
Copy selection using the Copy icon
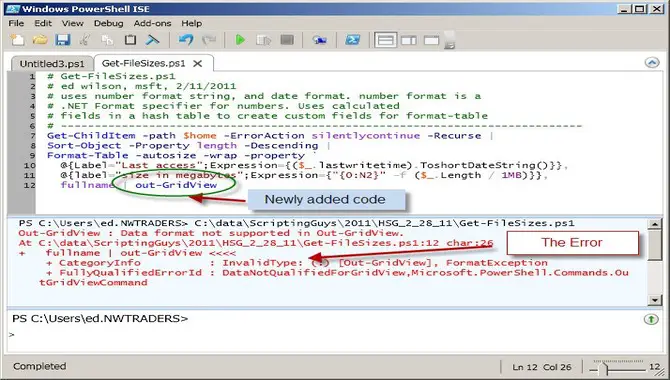pos(107,40)
